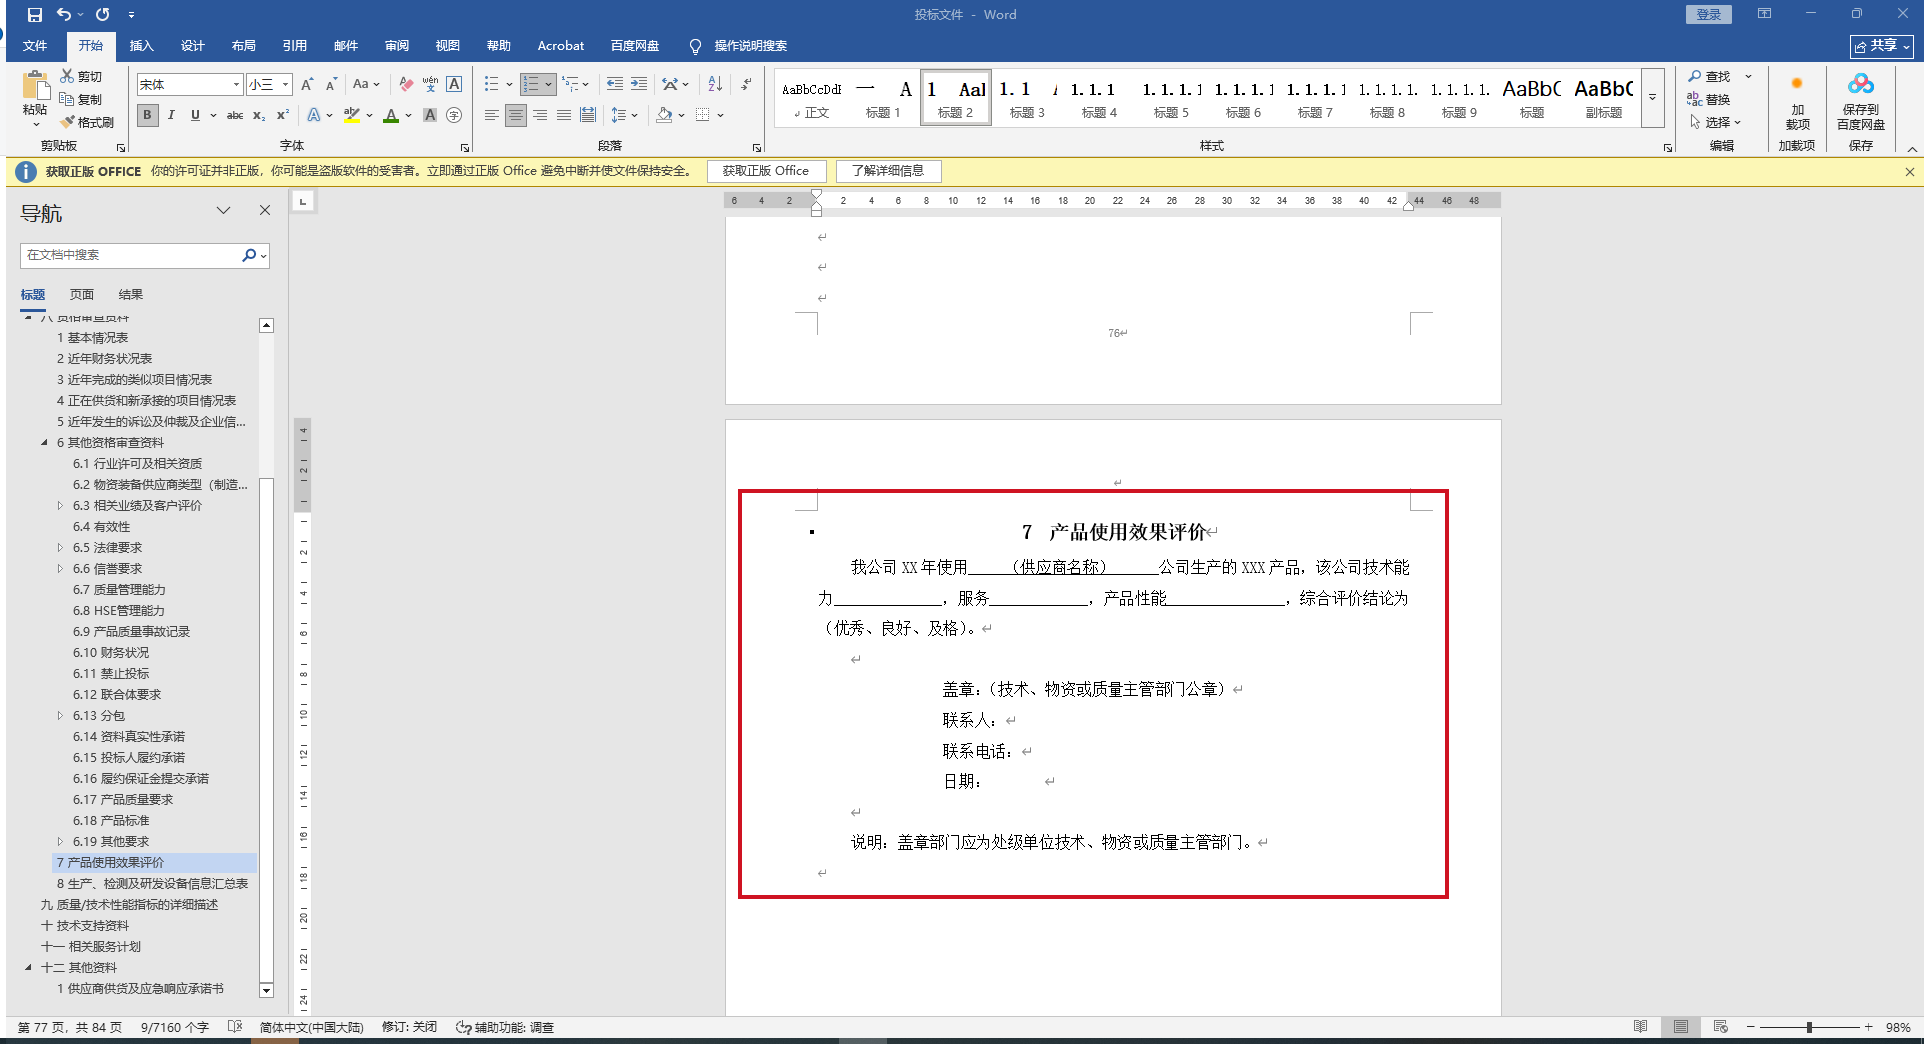The width and height of the screenshot is (1924, 1044).
Task: Toggle Italic formatting
Action: point(171,115)
